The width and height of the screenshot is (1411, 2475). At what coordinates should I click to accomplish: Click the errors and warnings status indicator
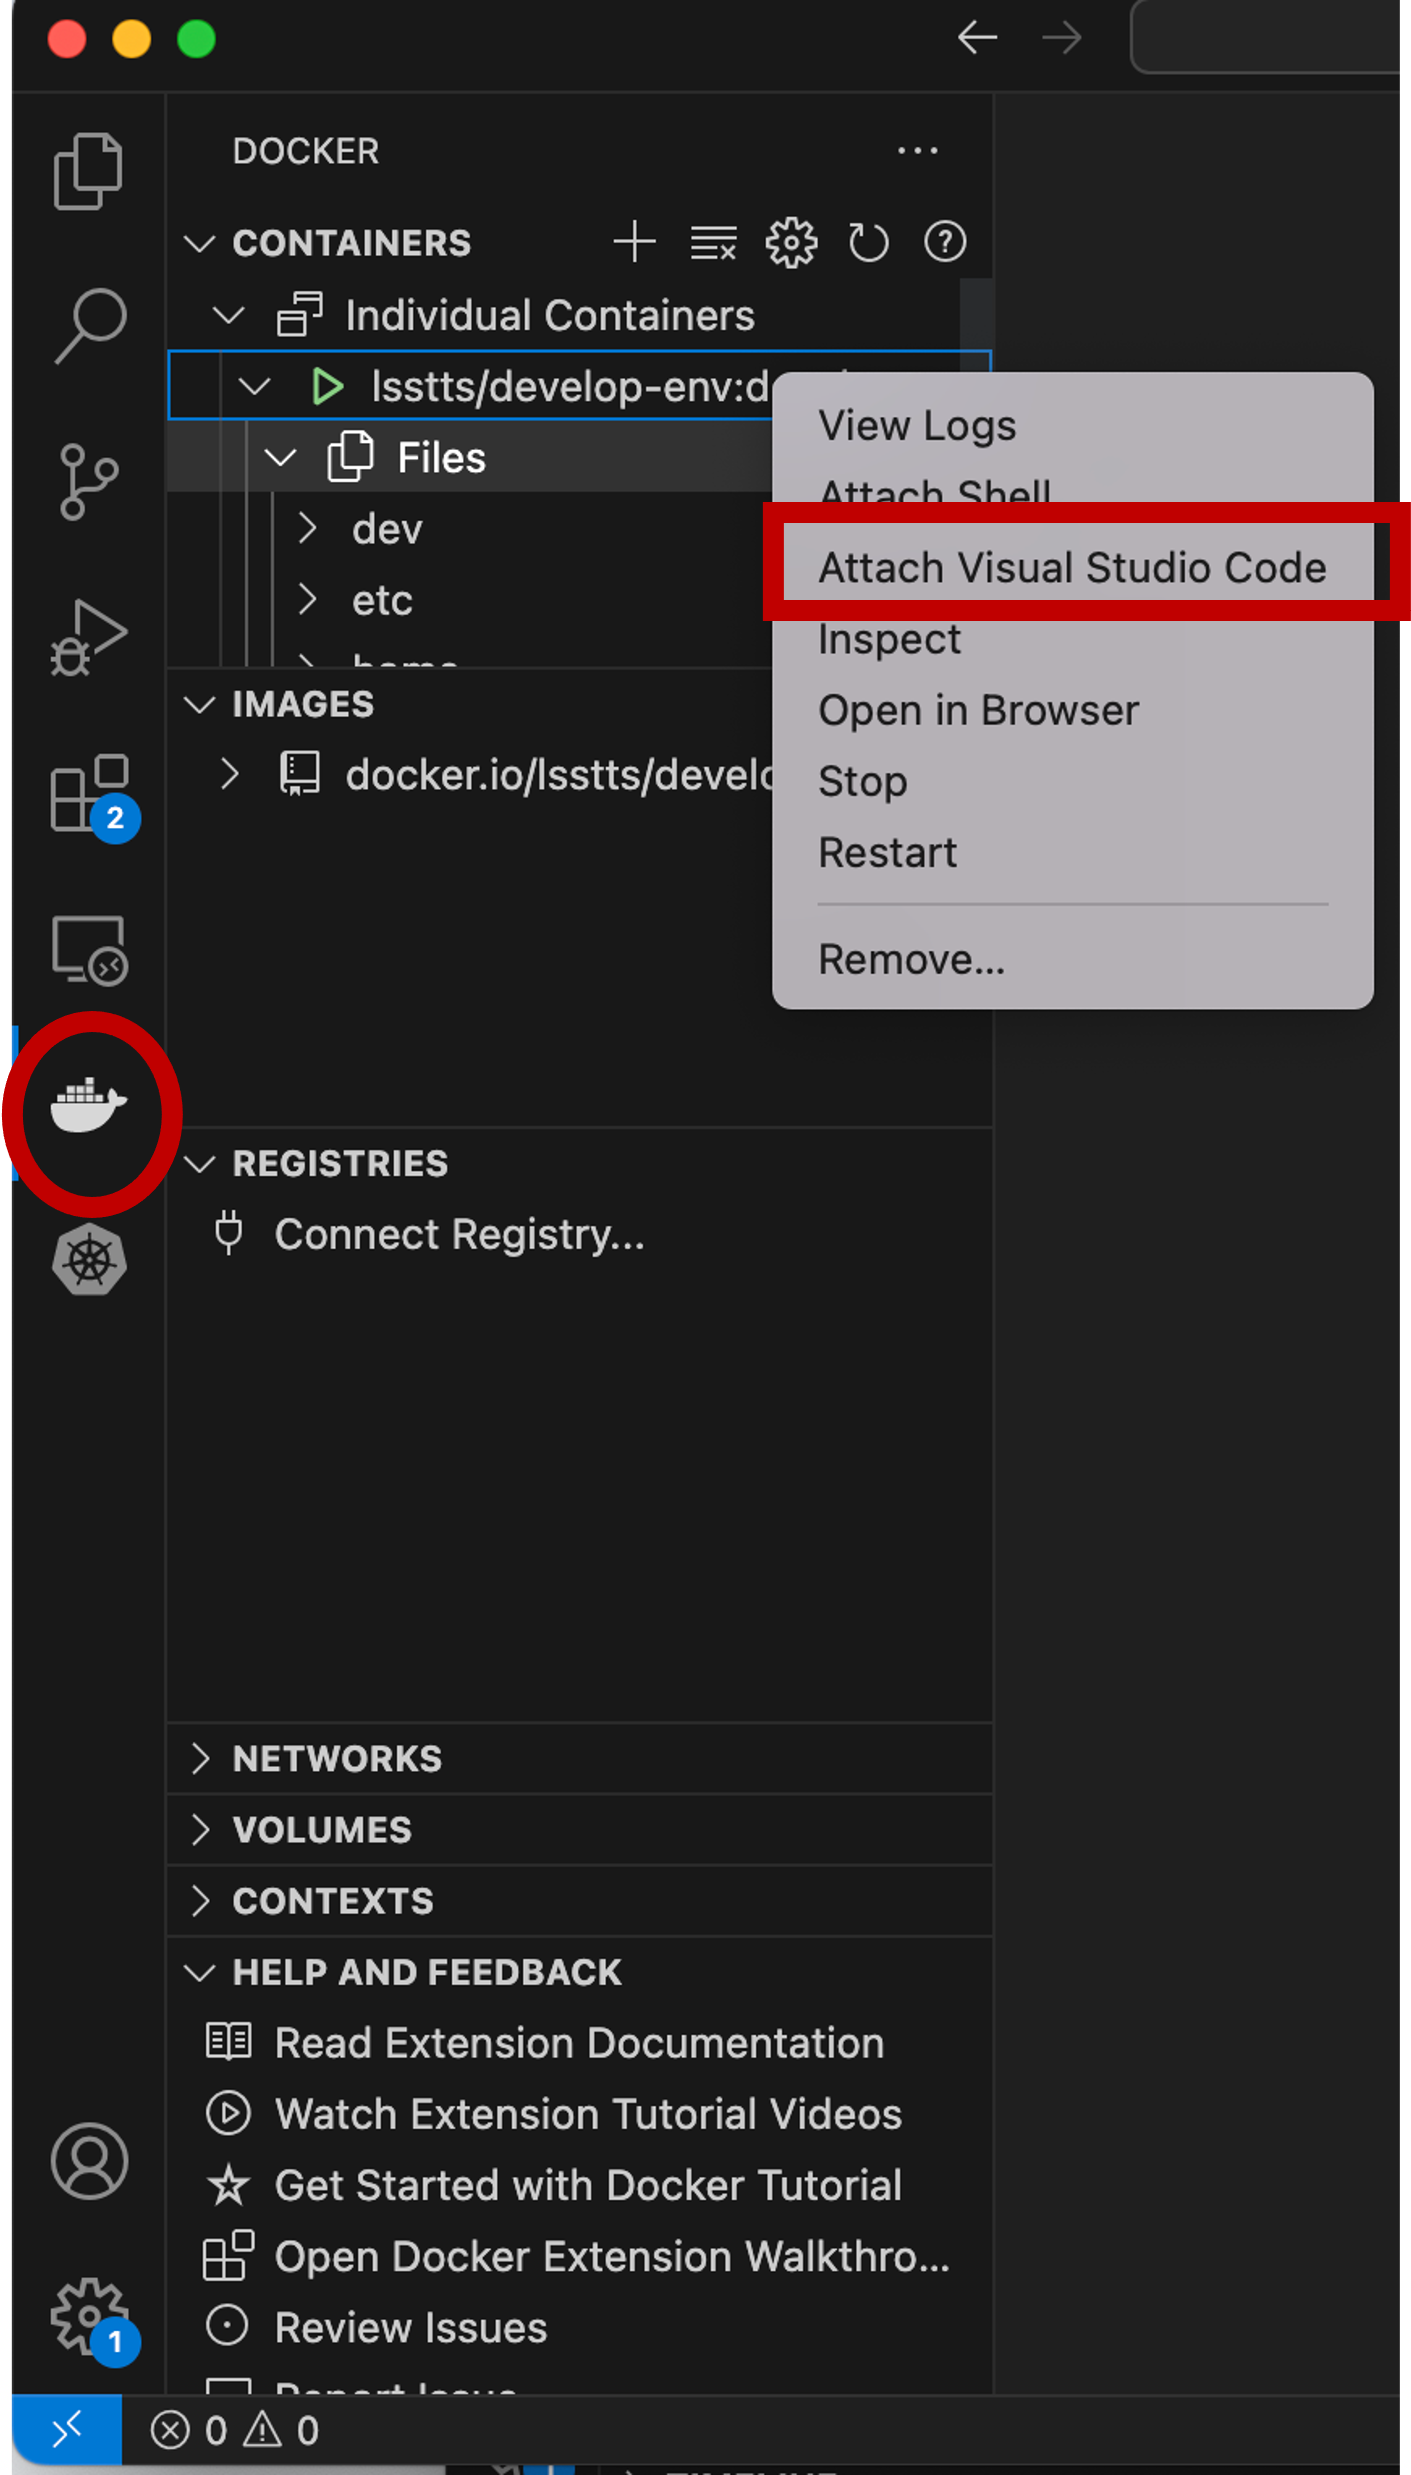coord(235,2430)
